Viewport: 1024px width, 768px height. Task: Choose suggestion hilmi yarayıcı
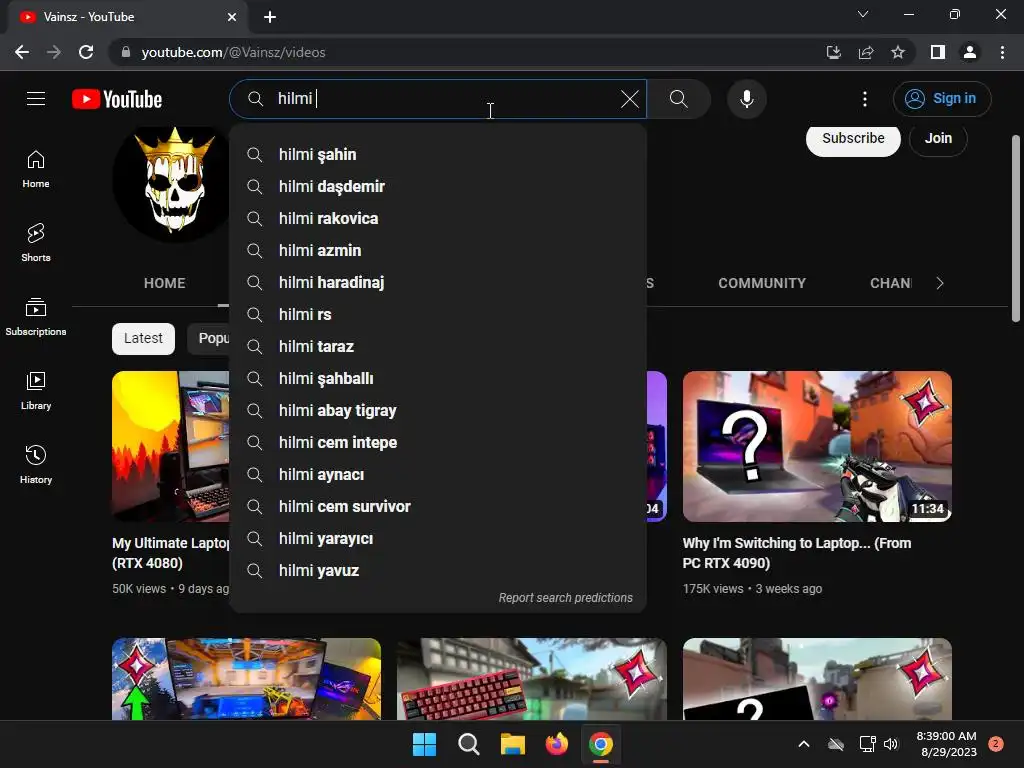tap(438, 539)
